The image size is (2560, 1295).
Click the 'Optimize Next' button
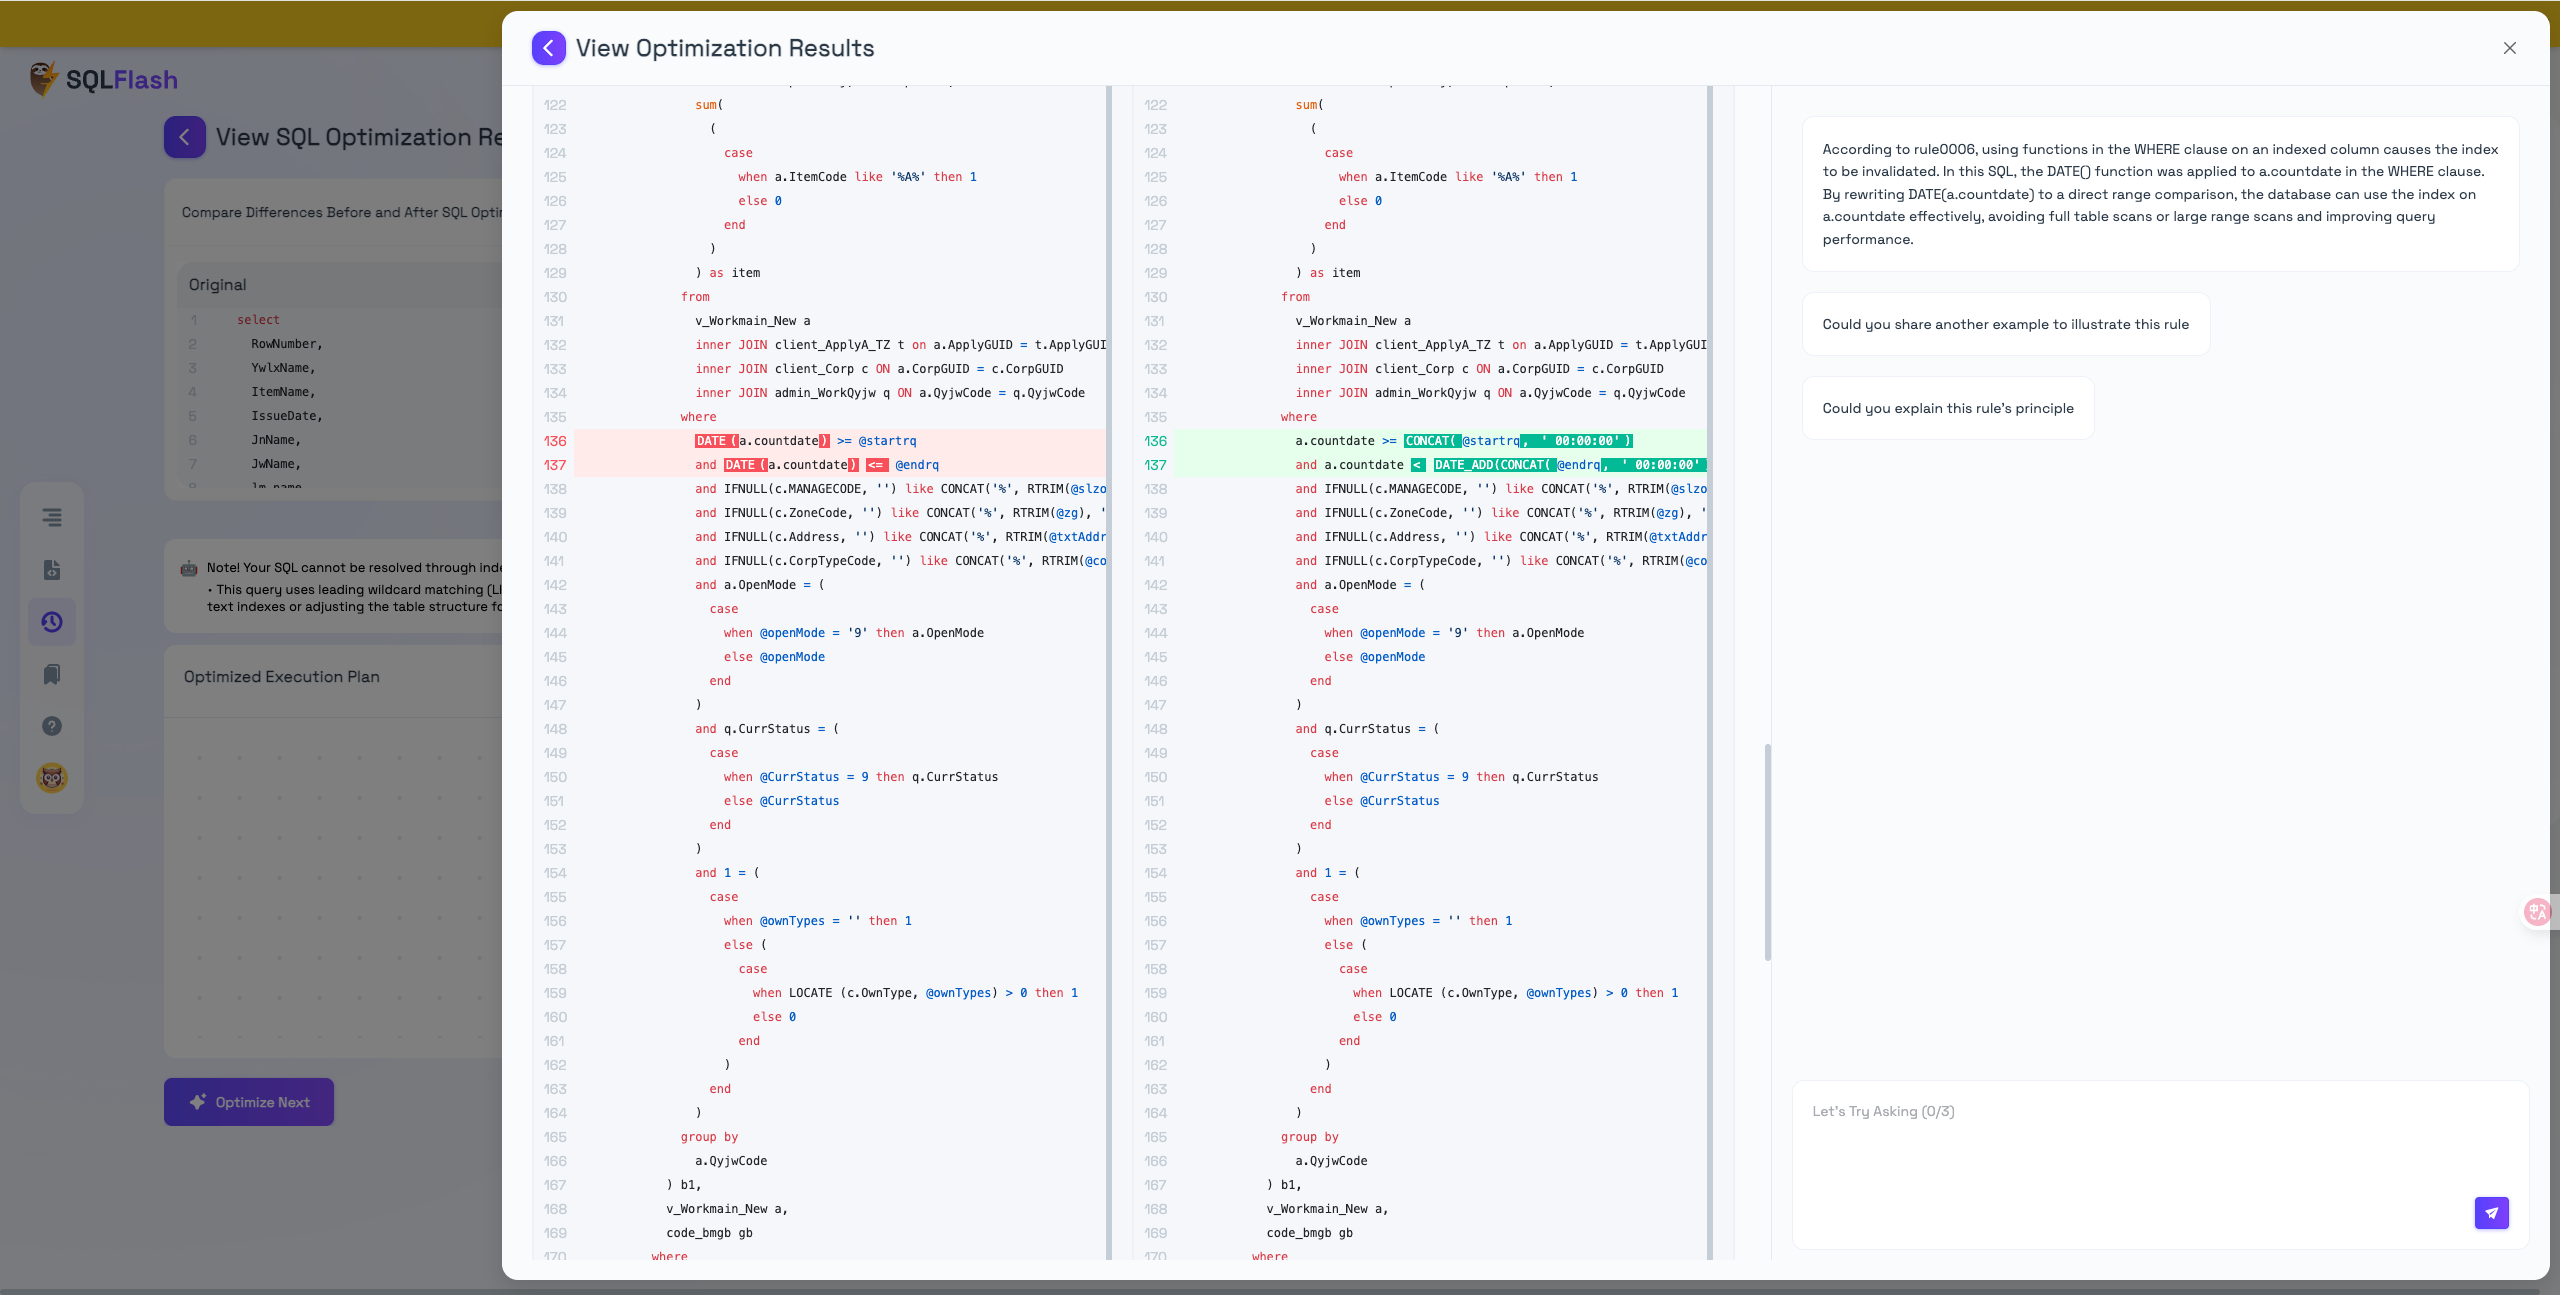click(x=249, y=1102)
